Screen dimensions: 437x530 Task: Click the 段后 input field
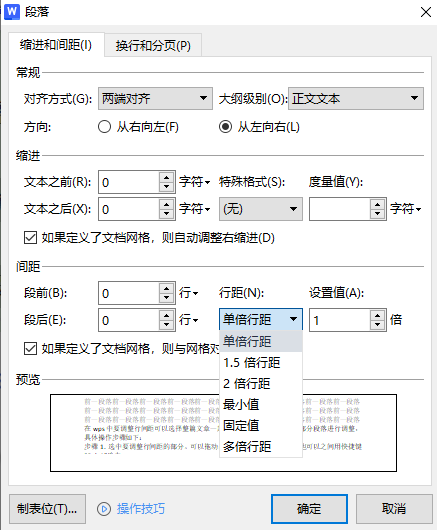point(129,320)
